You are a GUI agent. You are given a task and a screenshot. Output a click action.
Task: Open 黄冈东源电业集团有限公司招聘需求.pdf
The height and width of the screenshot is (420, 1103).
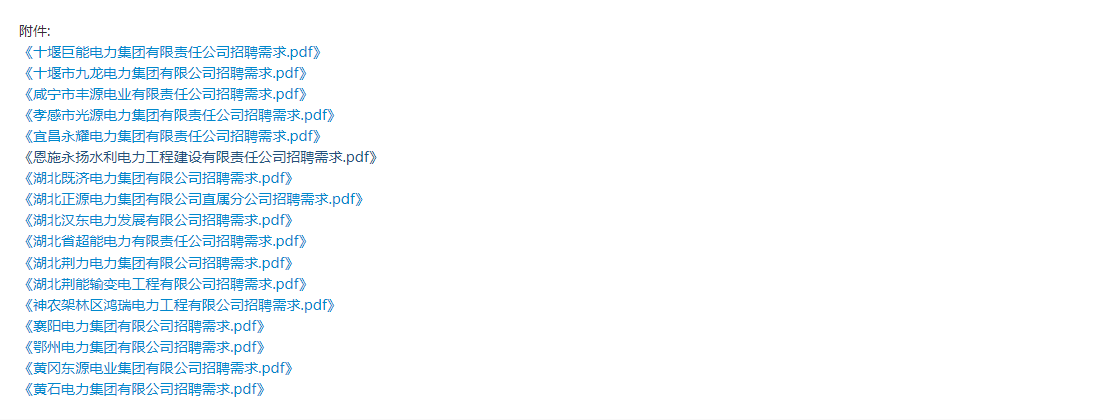(x=157, y=368)
